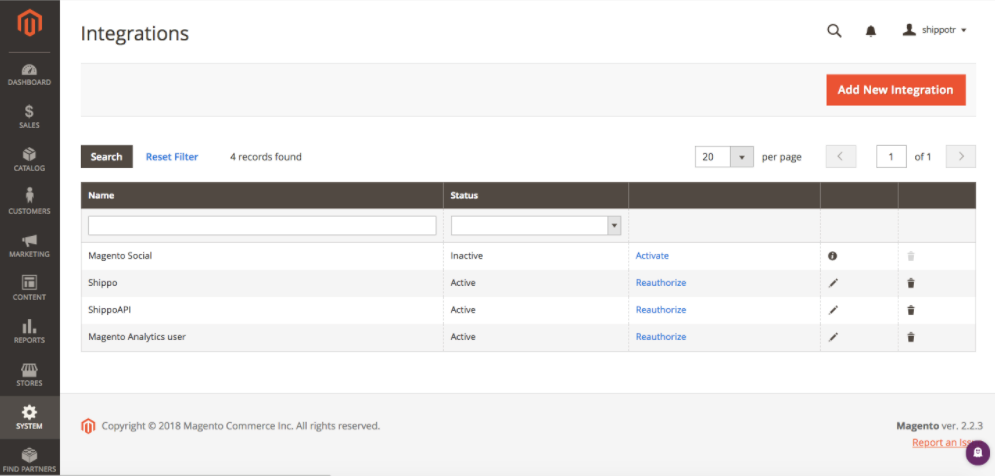The width and height of the screenshot is (995, 476).
Task: Click Add New Integration button
Action: (x=895, y=90)
